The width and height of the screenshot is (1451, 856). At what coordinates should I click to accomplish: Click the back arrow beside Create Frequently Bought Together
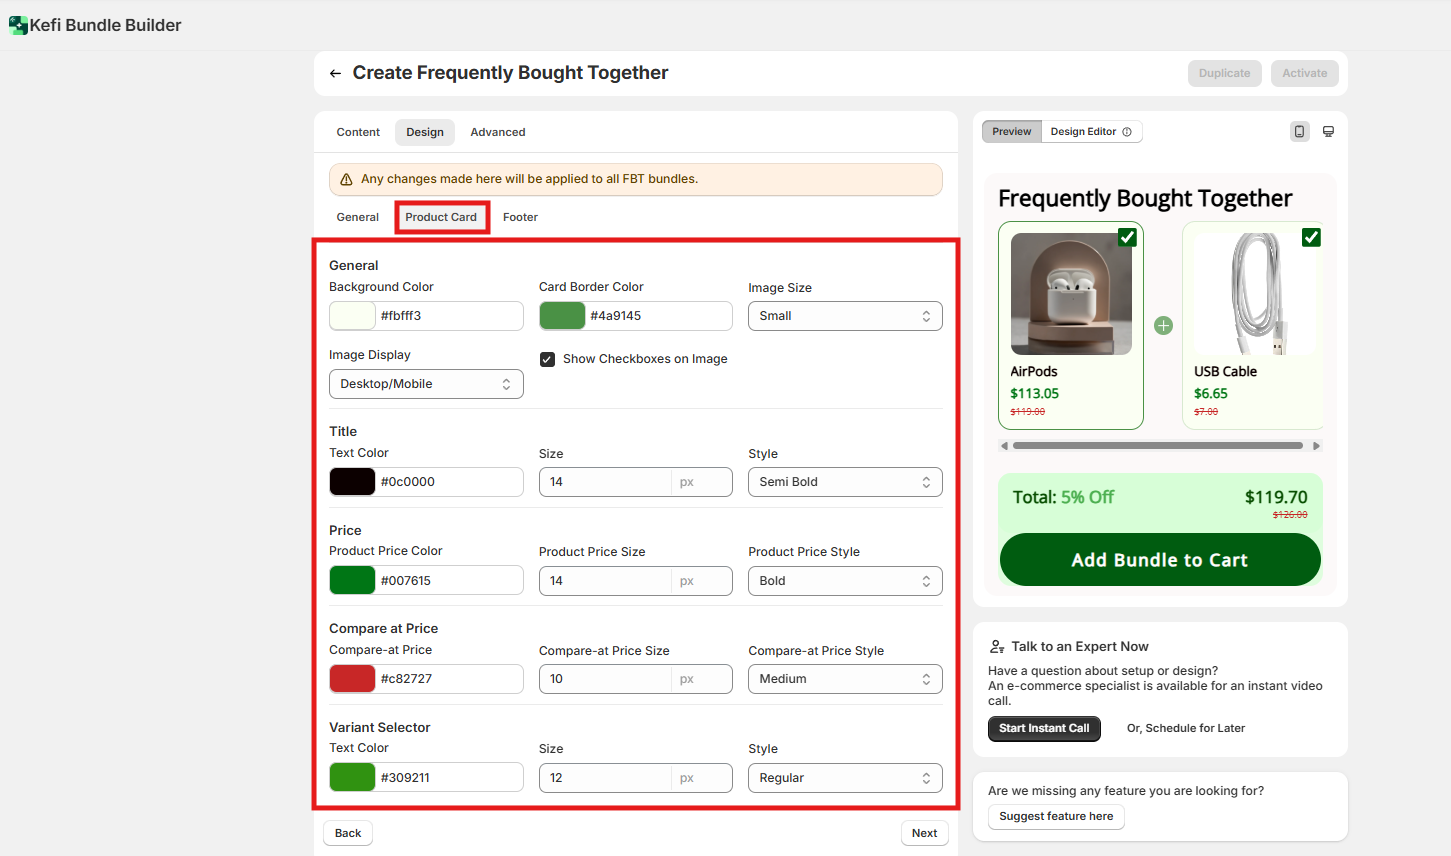point(335,73)
